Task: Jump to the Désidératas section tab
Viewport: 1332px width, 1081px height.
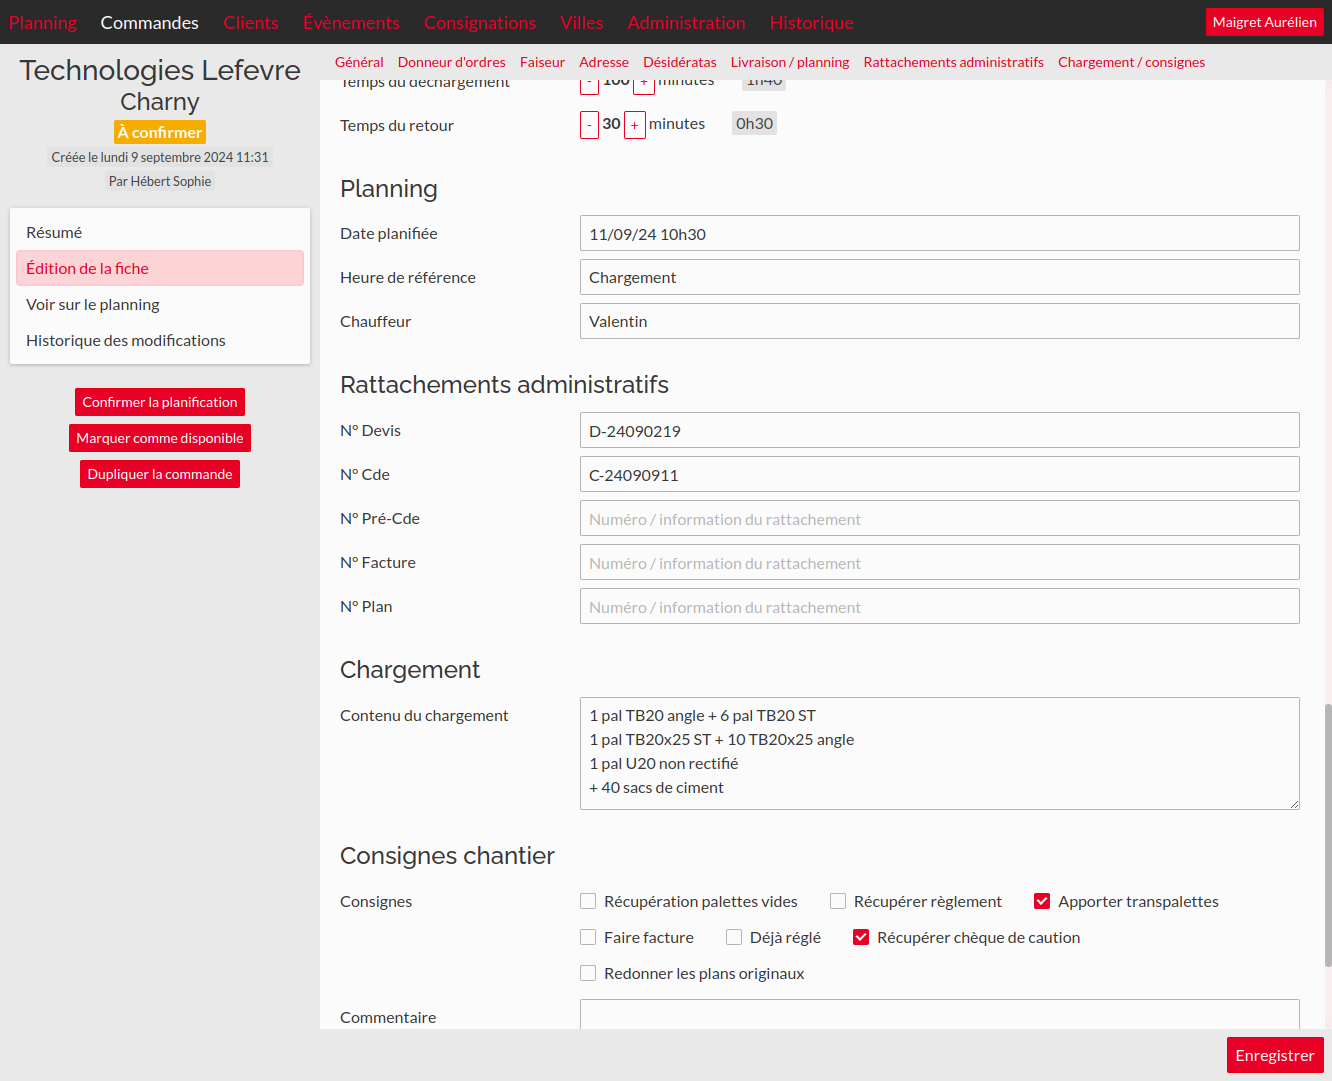Action: pyautogui.click(x=680, y=62)
